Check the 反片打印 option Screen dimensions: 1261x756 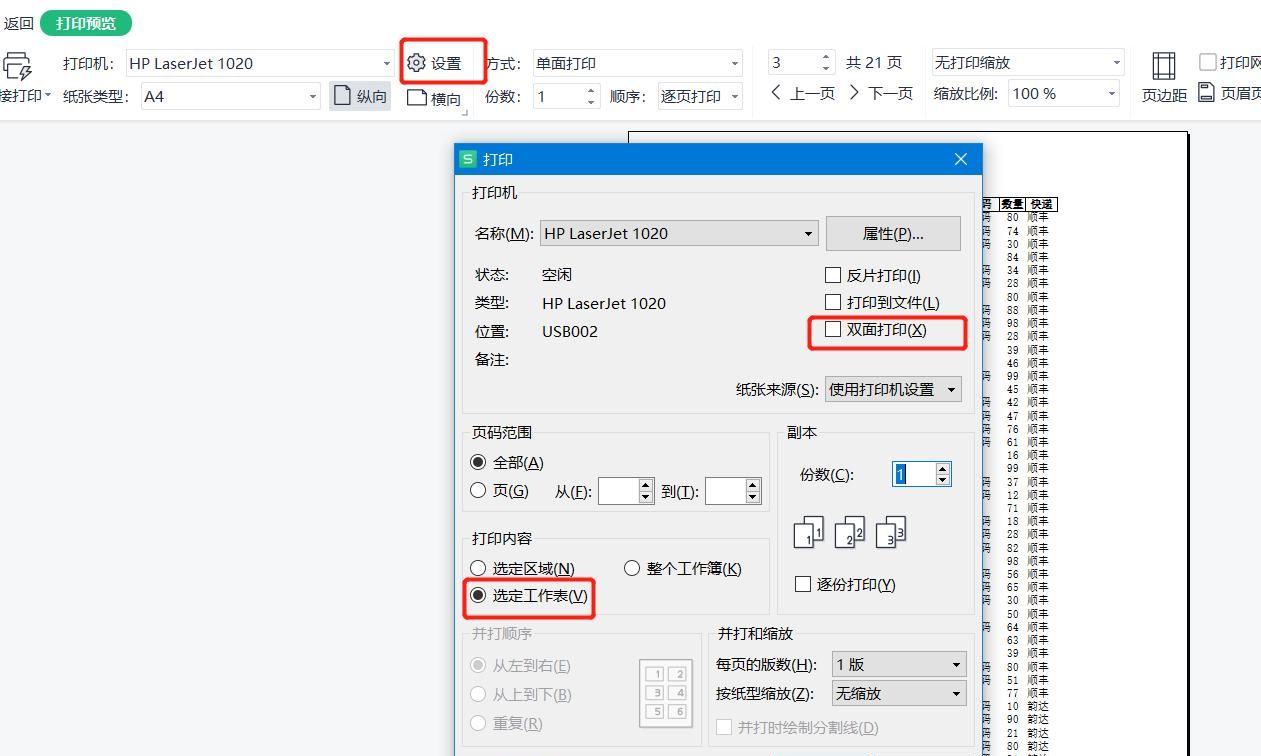[833, 274]
